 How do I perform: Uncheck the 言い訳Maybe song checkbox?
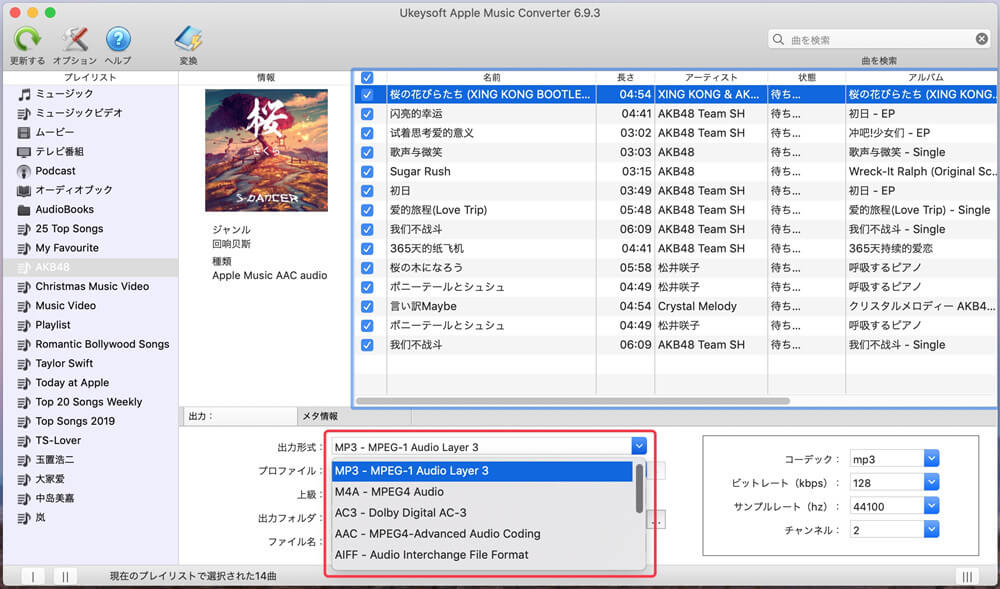(367, 306)
